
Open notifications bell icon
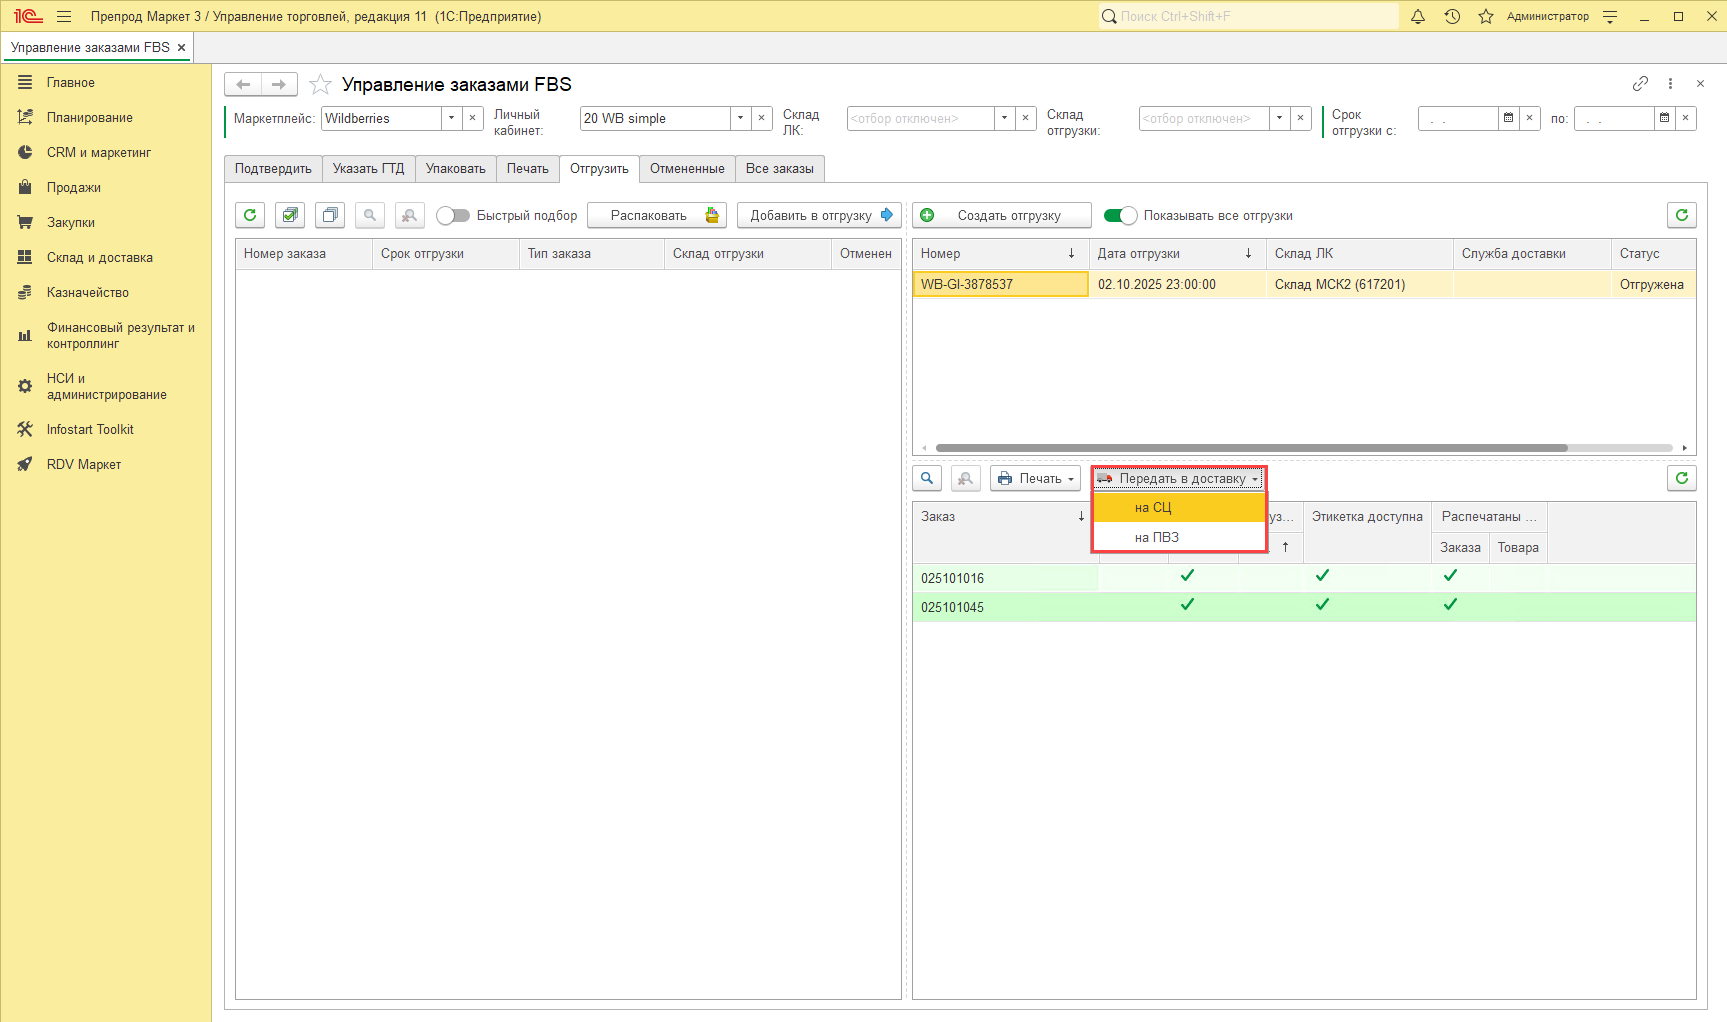point(1417,16)
